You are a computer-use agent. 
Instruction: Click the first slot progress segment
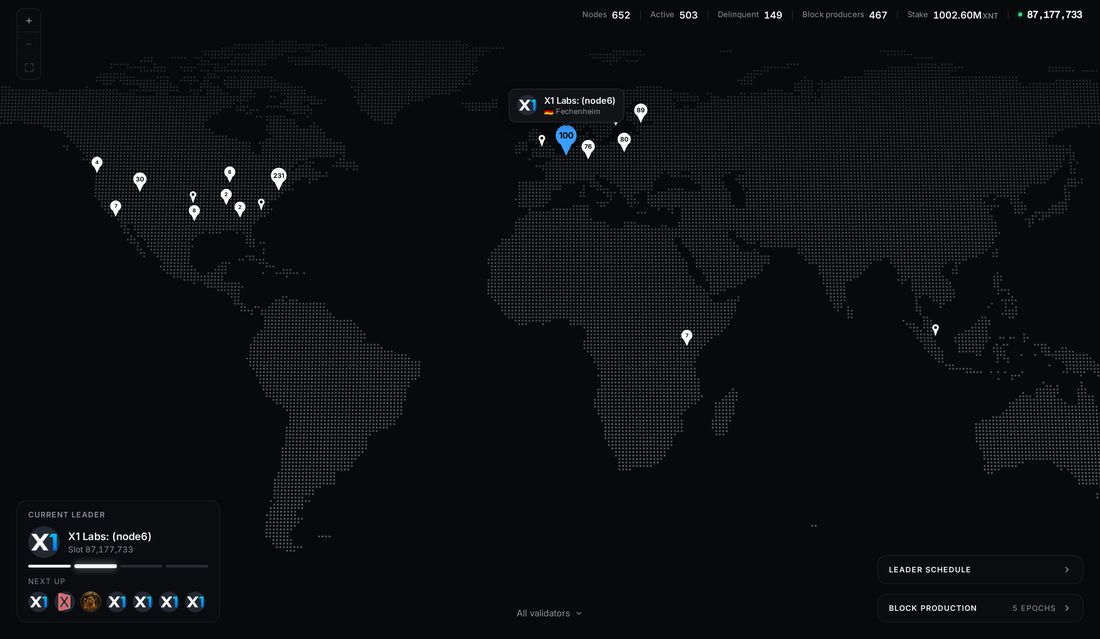49,566
